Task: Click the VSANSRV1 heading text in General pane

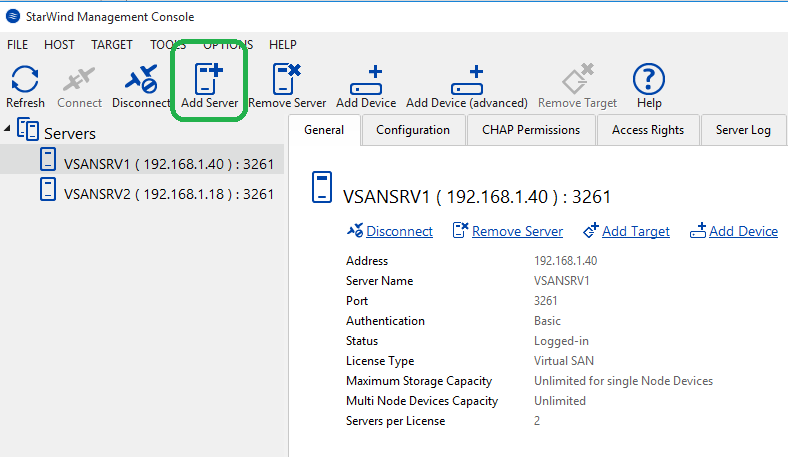Action: [x=476, y=197]
